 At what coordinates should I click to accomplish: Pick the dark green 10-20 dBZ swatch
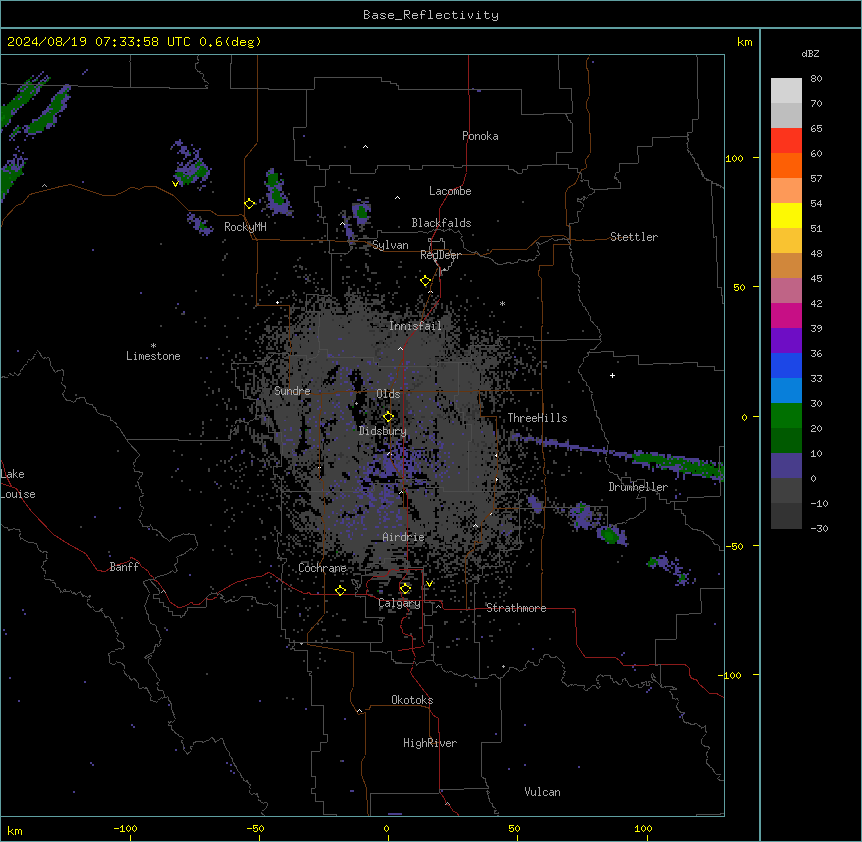tap(786, 441)
